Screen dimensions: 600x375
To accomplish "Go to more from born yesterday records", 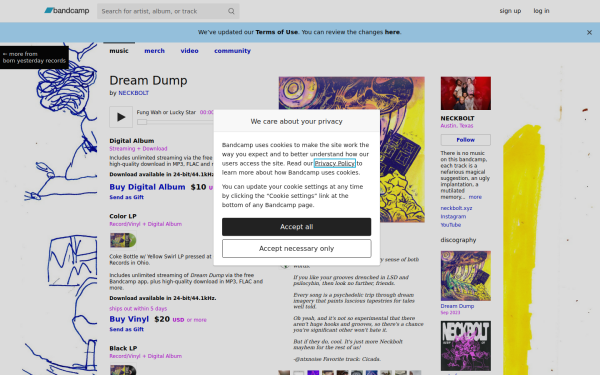I will point(34,57).
